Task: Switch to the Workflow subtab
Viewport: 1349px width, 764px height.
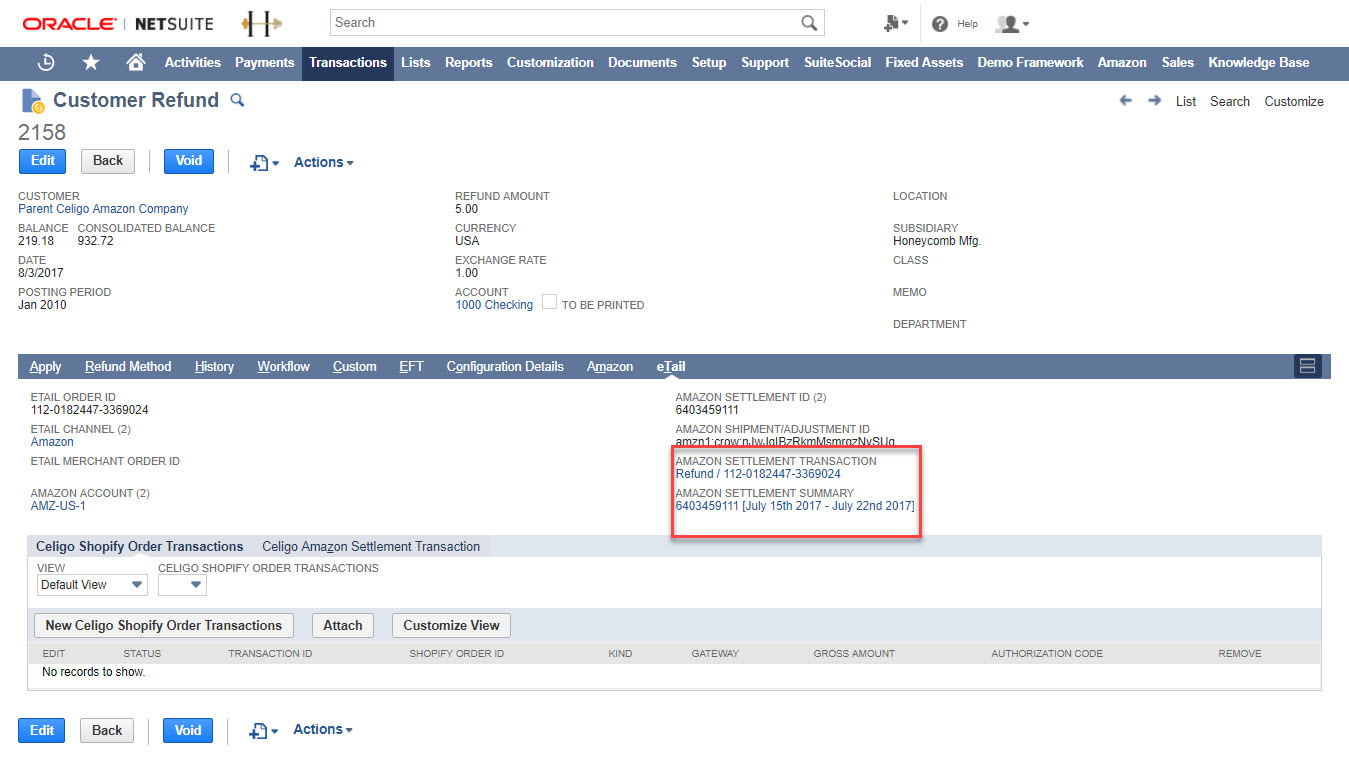Action: point(283,367)
